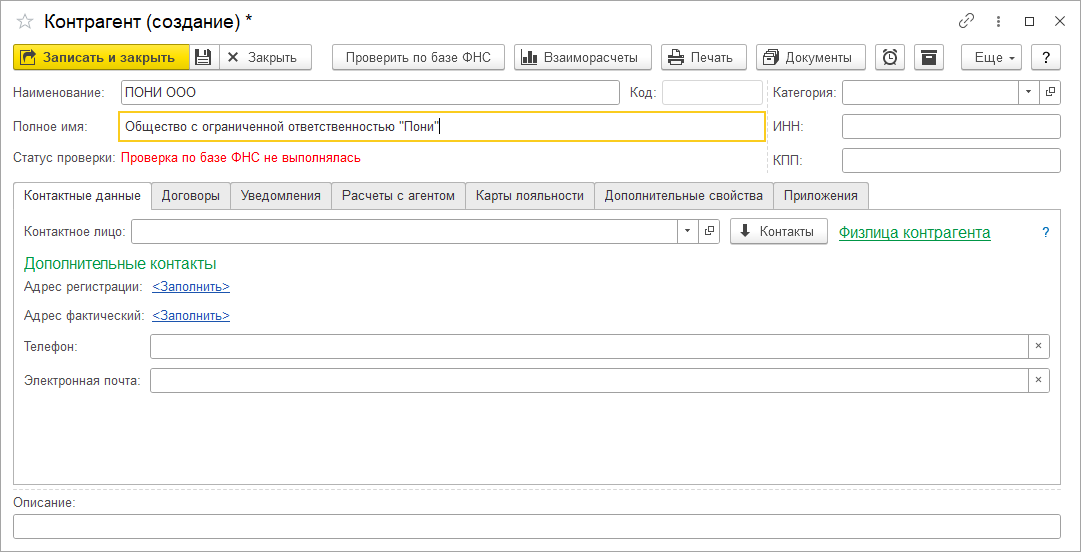The width and height of the screenshot is (1081, 552).
Task: Open the Еще dropdown menu
Action: [991, 57]
